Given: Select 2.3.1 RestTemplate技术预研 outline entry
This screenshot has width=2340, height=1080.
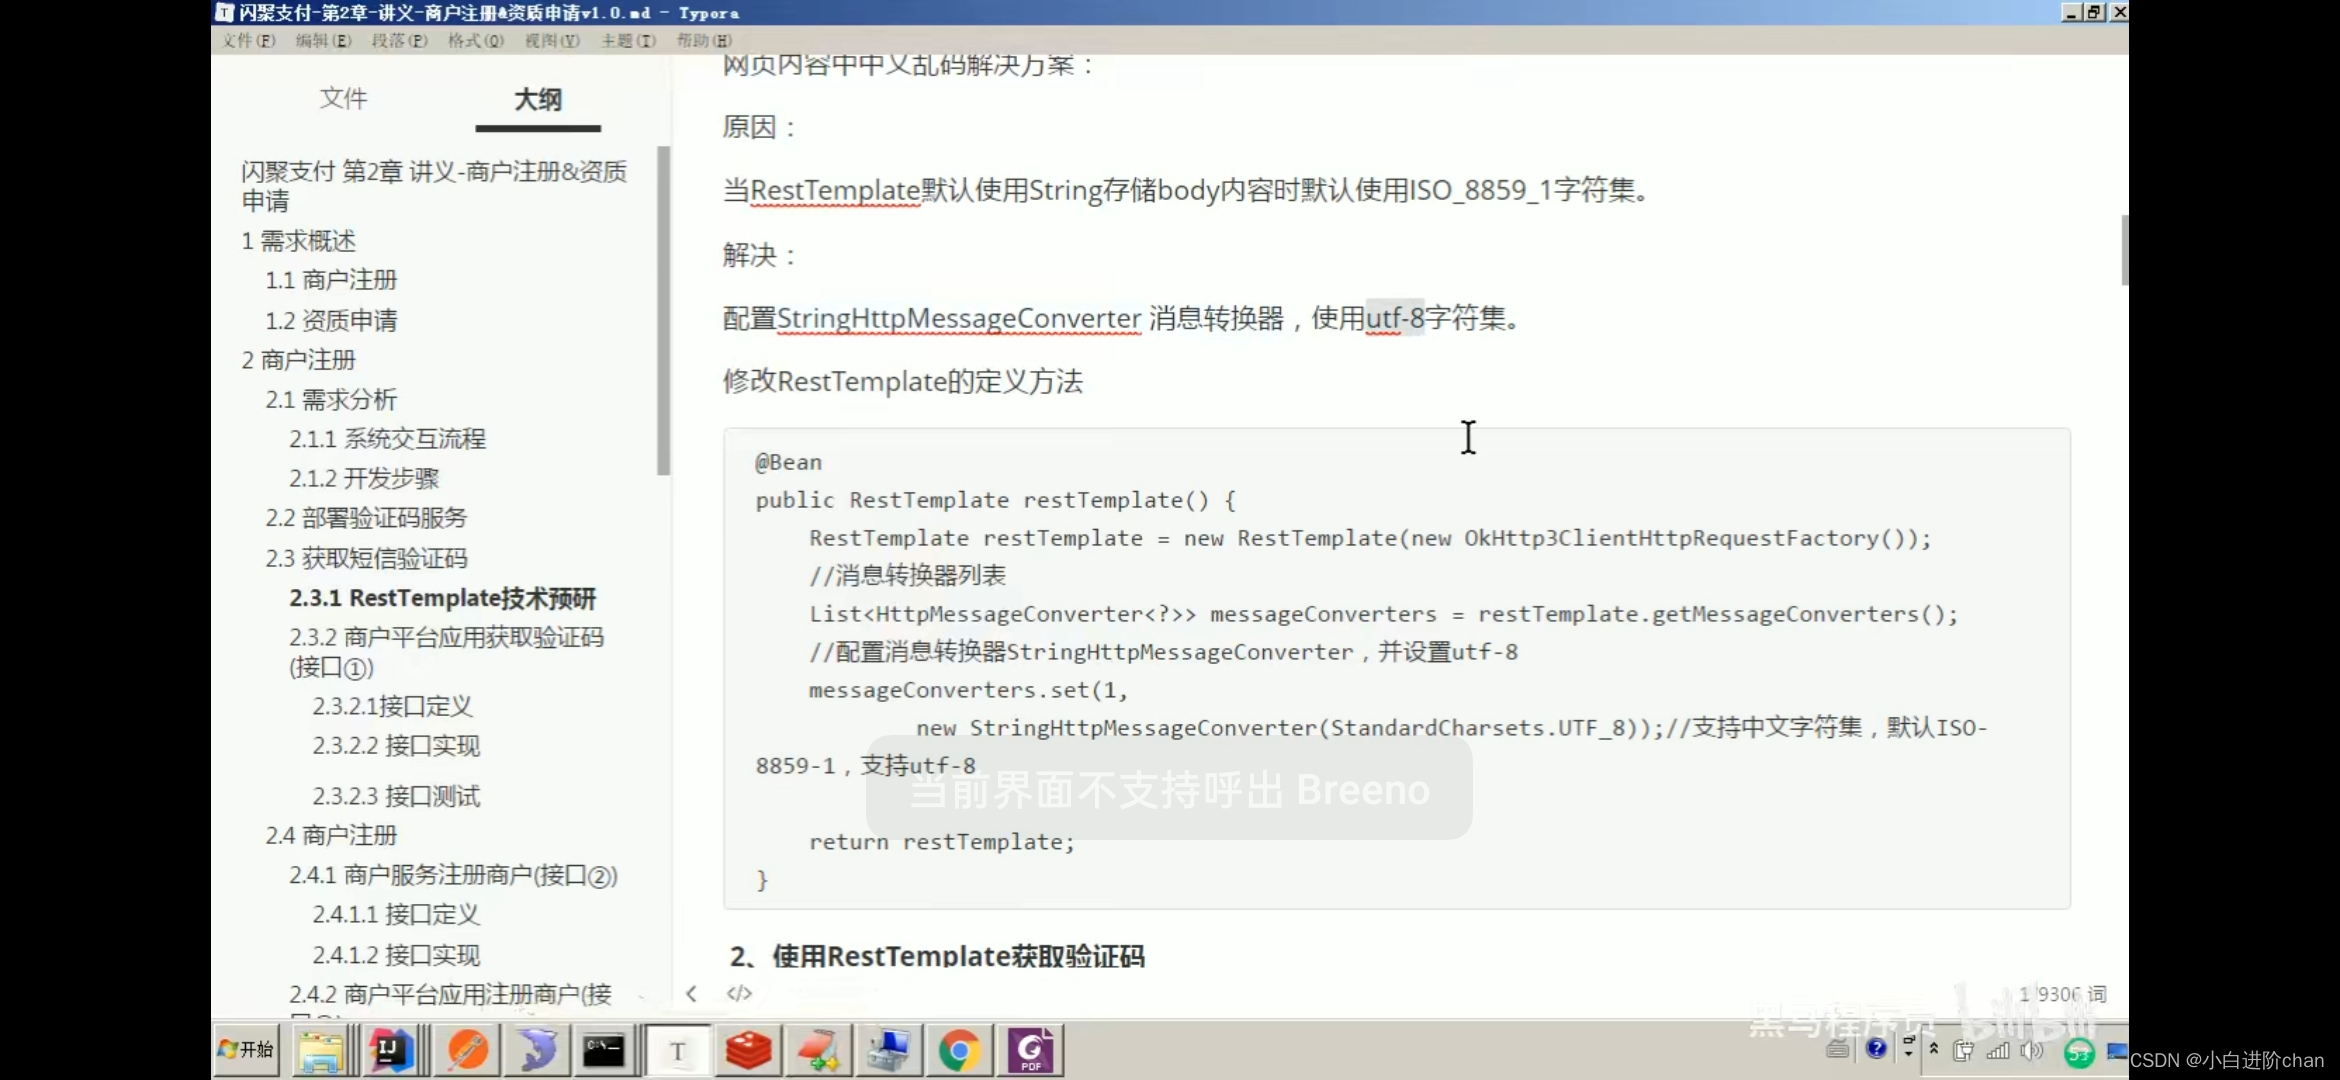Looking at the screenshot, I should click(x=443, y=598).
